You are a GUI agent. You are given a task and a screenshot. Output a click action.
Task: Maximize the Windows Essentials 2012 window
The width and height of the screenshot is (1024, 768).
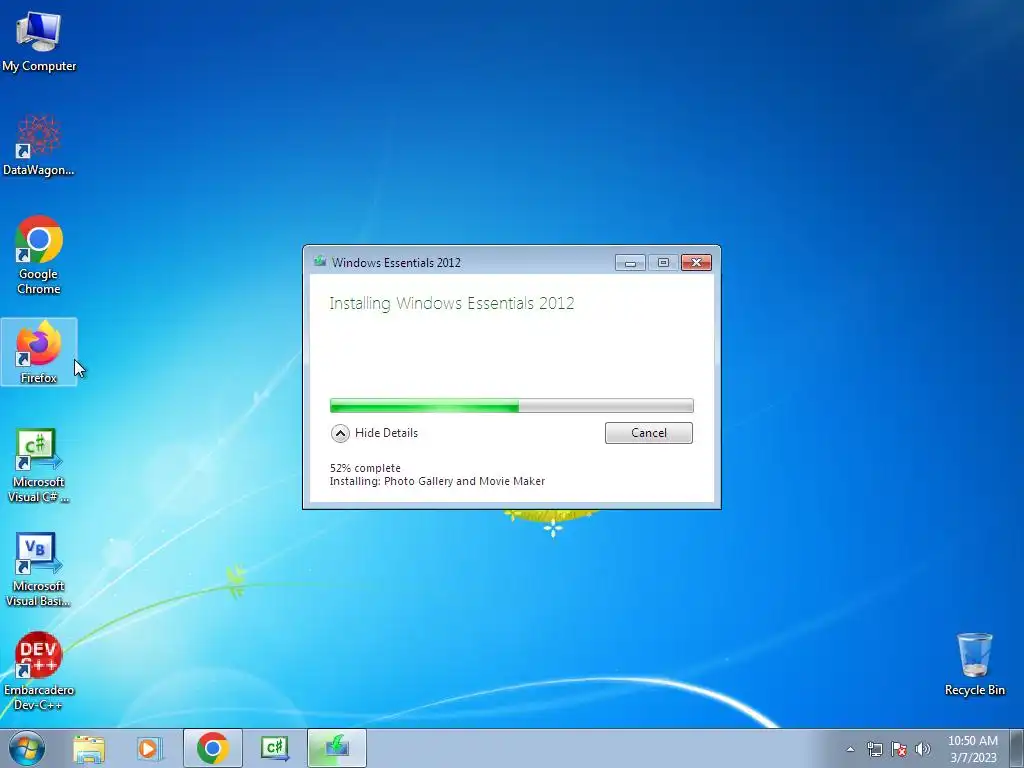click(x=663, y=263)
